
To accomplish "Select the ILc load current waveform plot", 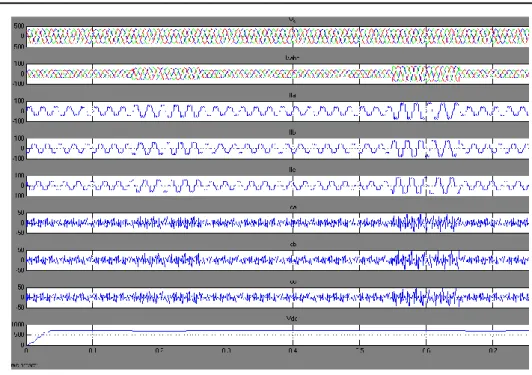I will (x=278, y=186).
